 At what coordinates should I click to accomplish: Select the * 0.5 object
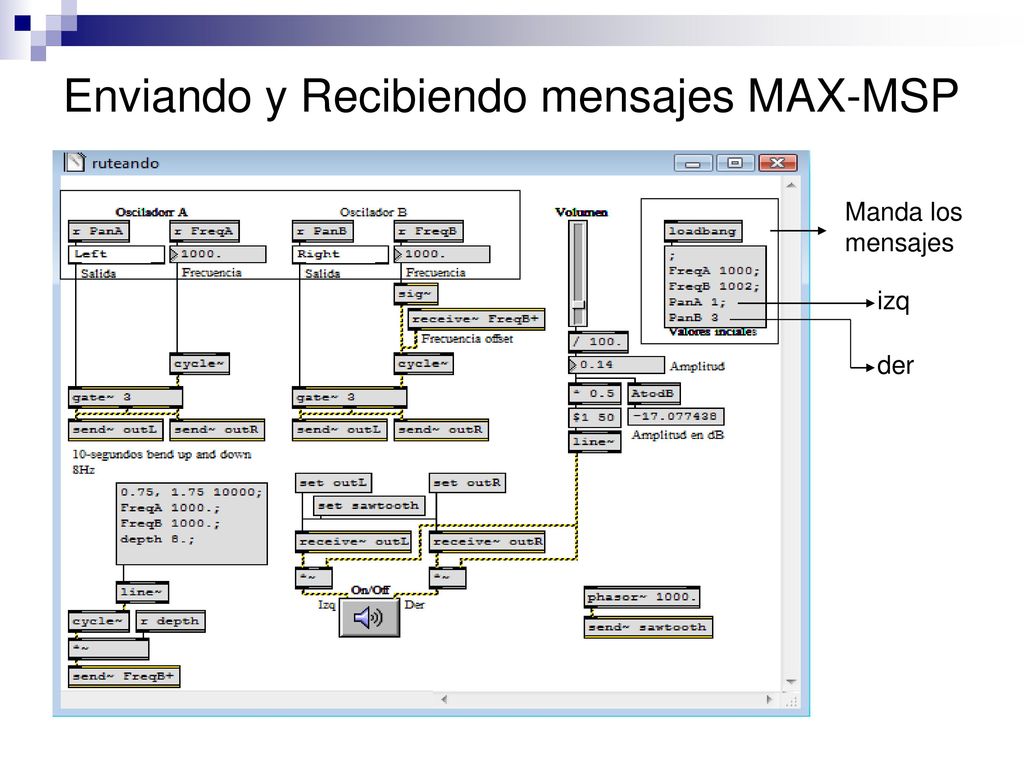pyautogui.click(x=594, y=394)
